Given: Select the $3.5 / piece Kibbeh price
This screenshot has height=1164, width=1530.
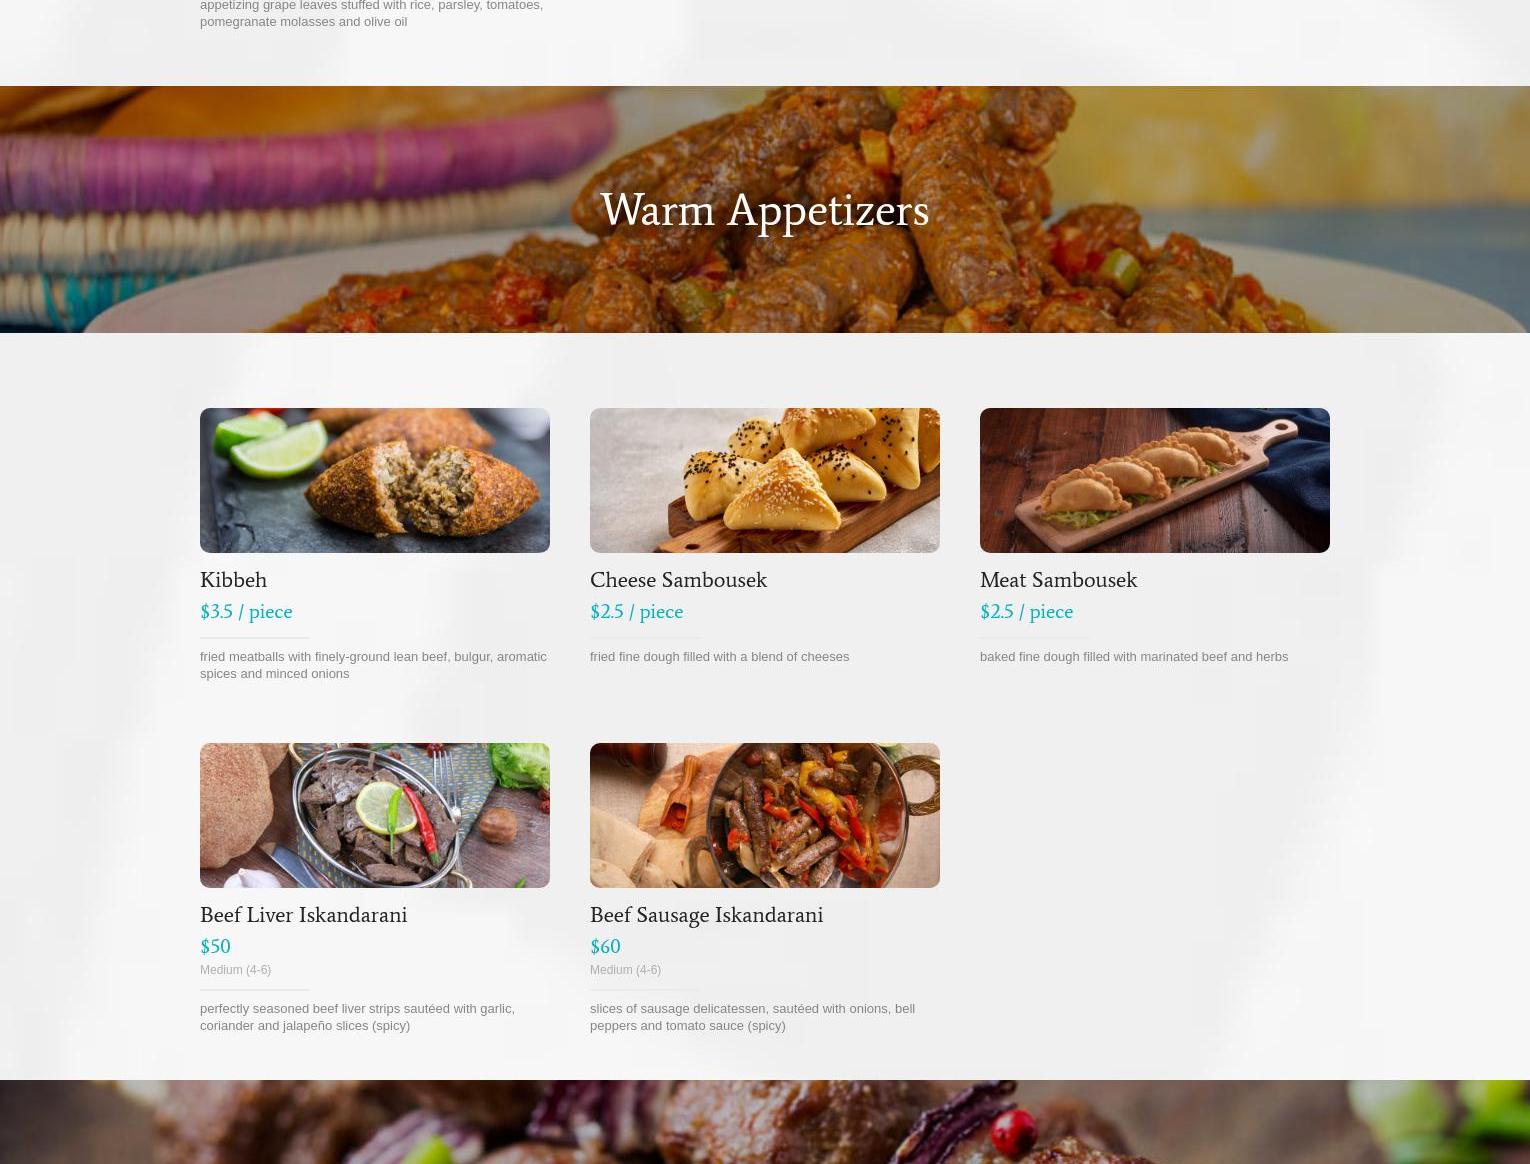Looking at the screenshot, I should pyautogui.click(x=246, y=611).
